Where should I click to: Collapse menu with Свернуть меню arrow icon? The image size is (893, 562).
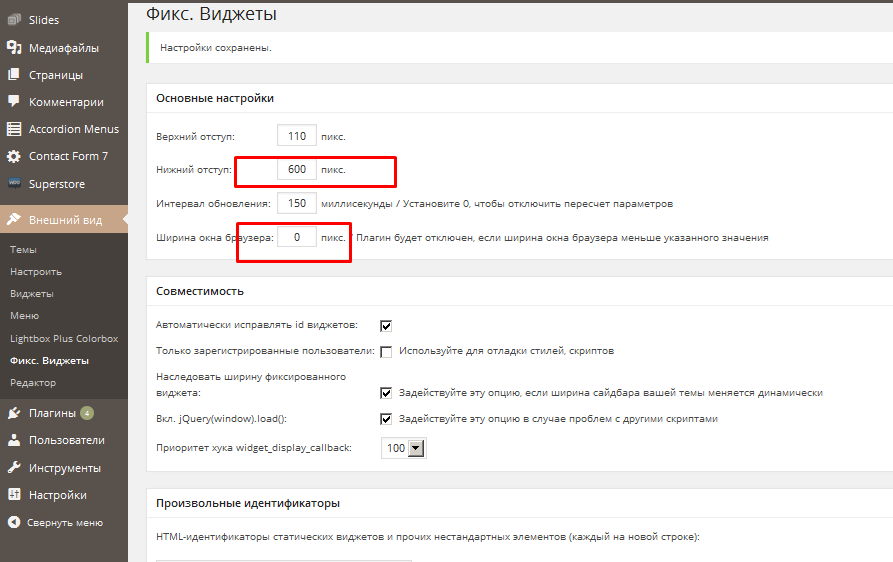click(14, 522)
